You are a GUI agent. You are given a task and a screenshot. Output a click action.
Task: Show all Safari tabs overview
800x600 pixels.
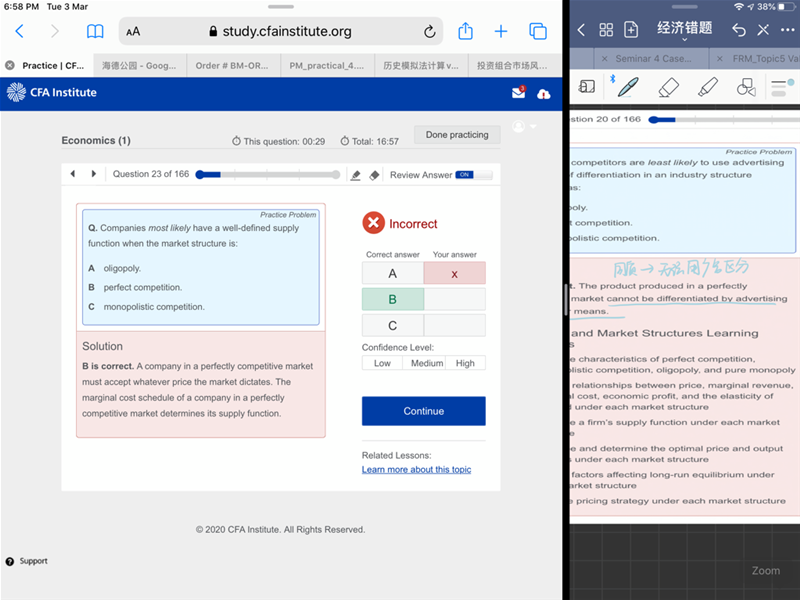[x=538, y=32]
